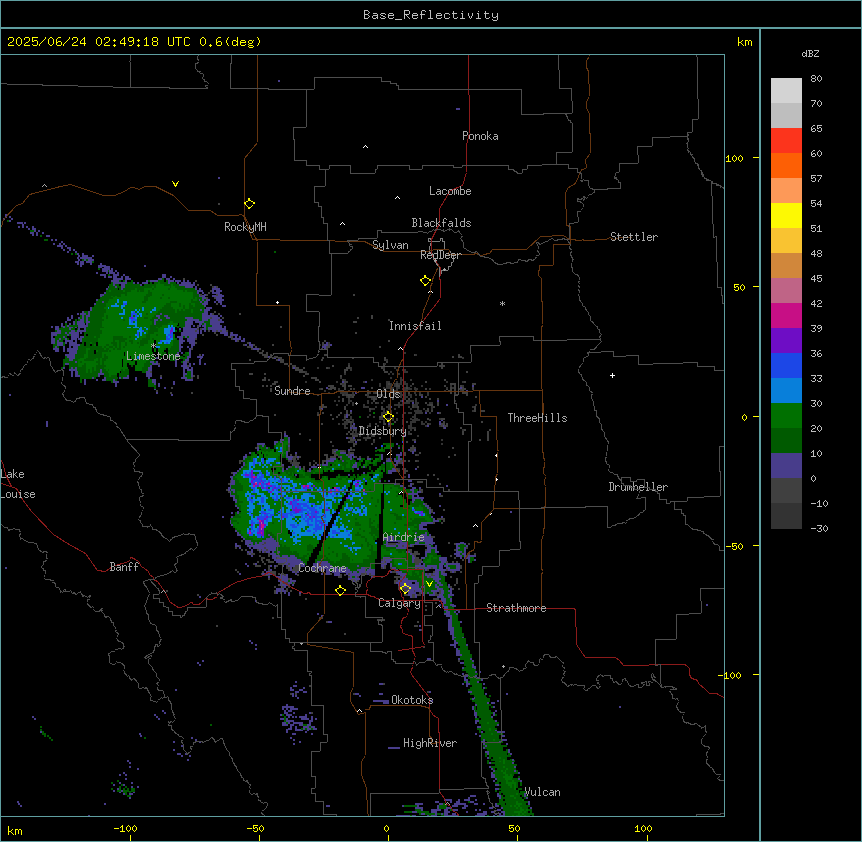Click the Didsbury city label

point(383,431)
